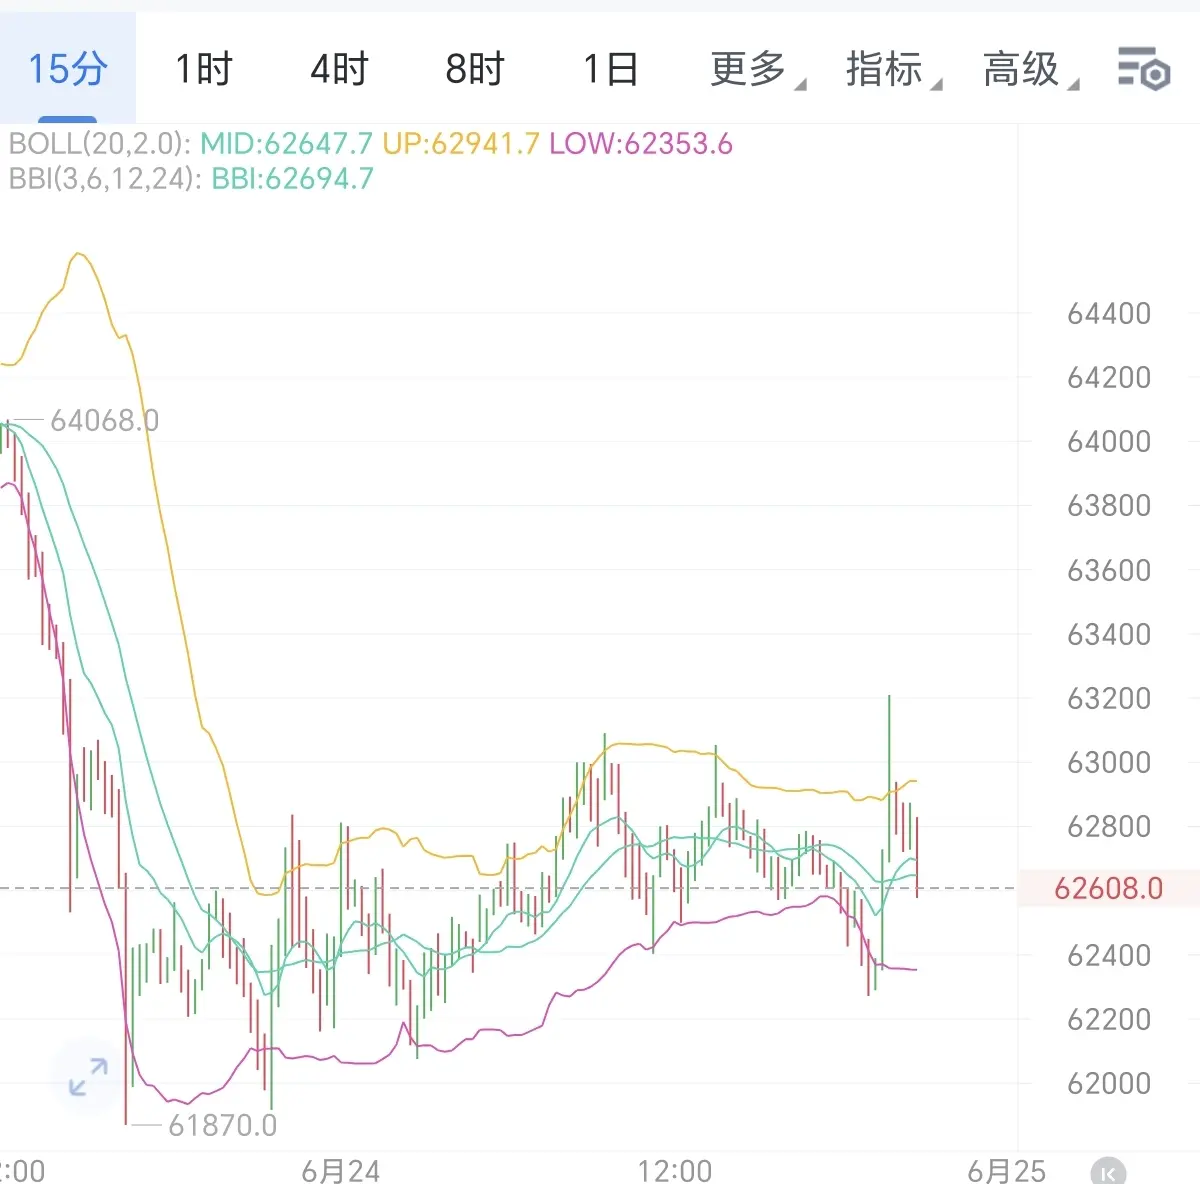1200x1184 pixels.
Task: Select the 15分 timeframe tab
Action: click(x=68, y=69)
